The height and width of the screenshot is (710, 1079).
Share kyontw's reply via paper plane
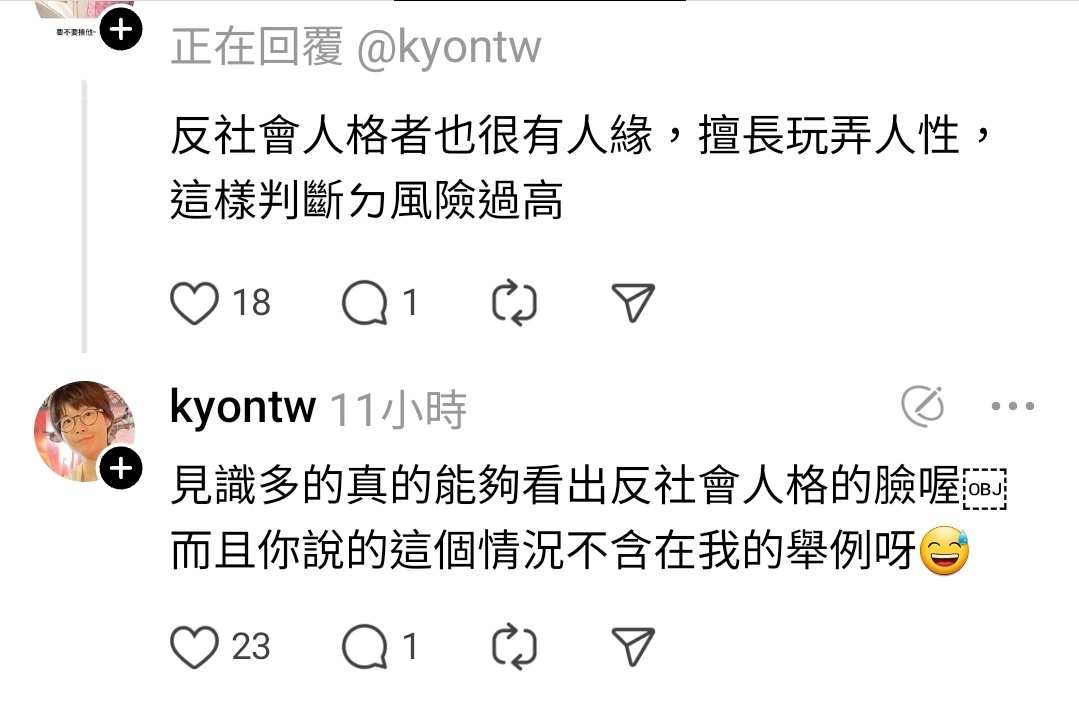click(x=633, y=647)
